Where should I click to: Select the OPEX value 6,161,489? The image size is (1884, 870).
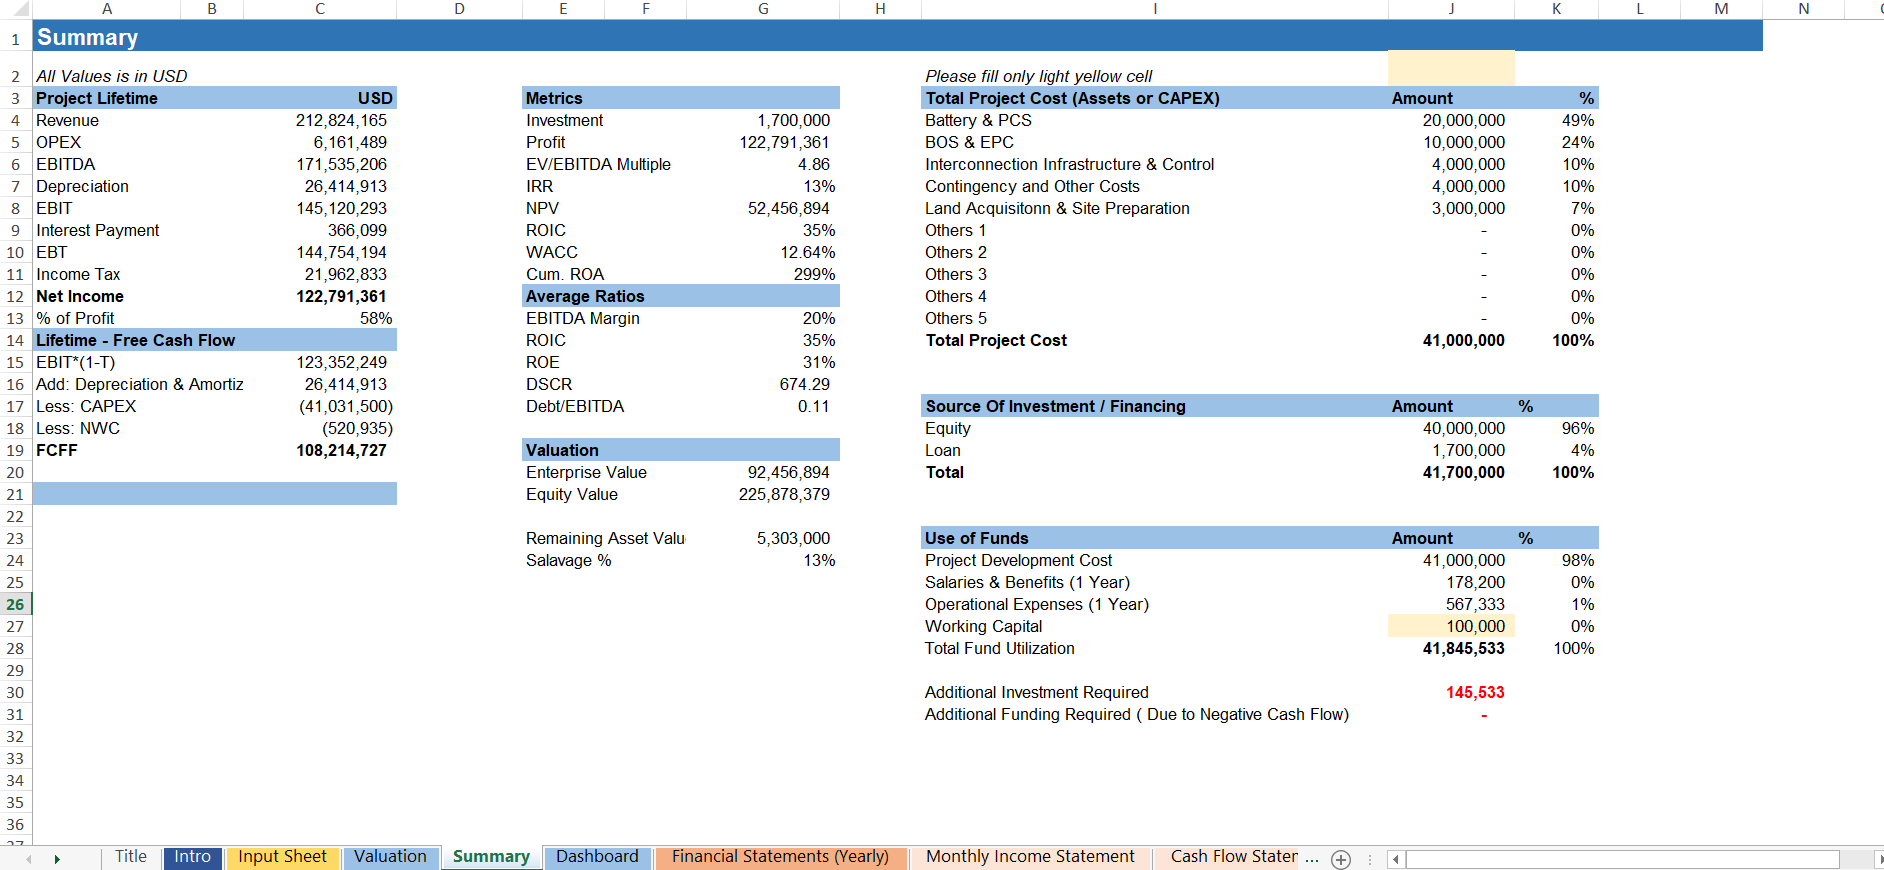pyautogui.click(x=350, y=142)
